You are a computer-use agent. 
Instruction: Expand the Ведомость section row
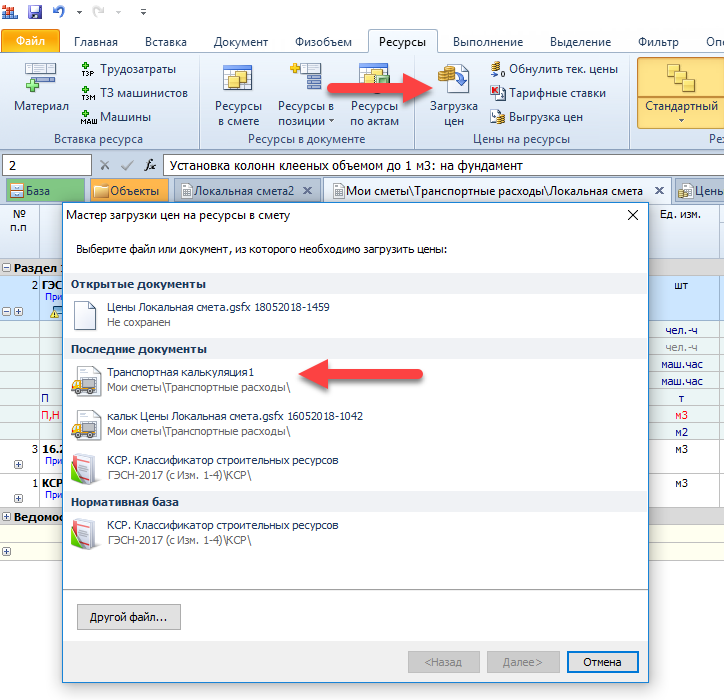point(7,516)
